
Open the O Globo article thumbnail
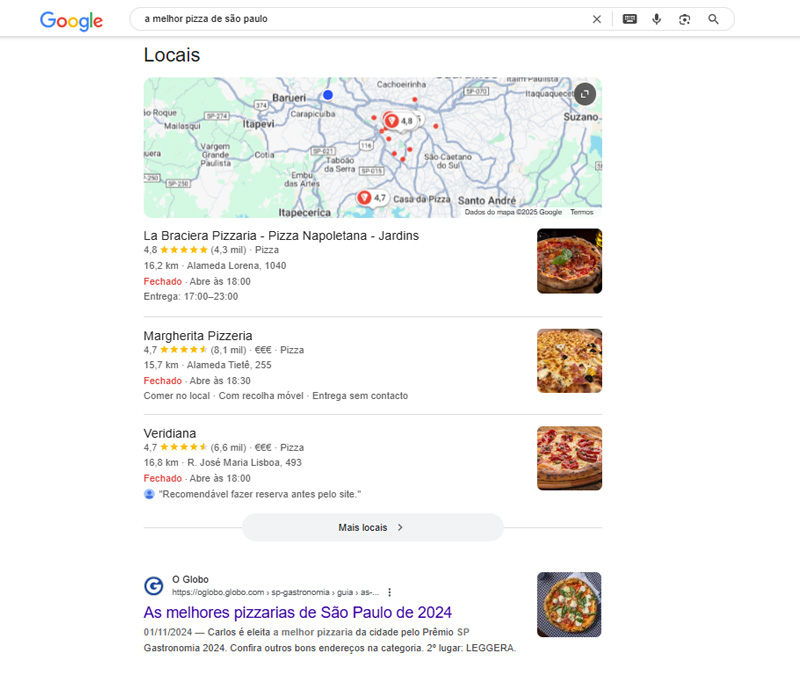569,604
